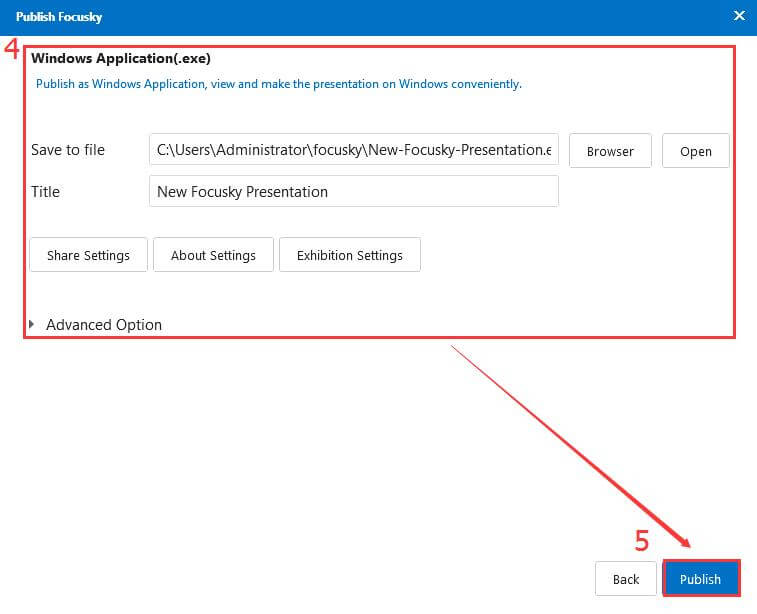
Task: Open About Settings
Action: 213,255
